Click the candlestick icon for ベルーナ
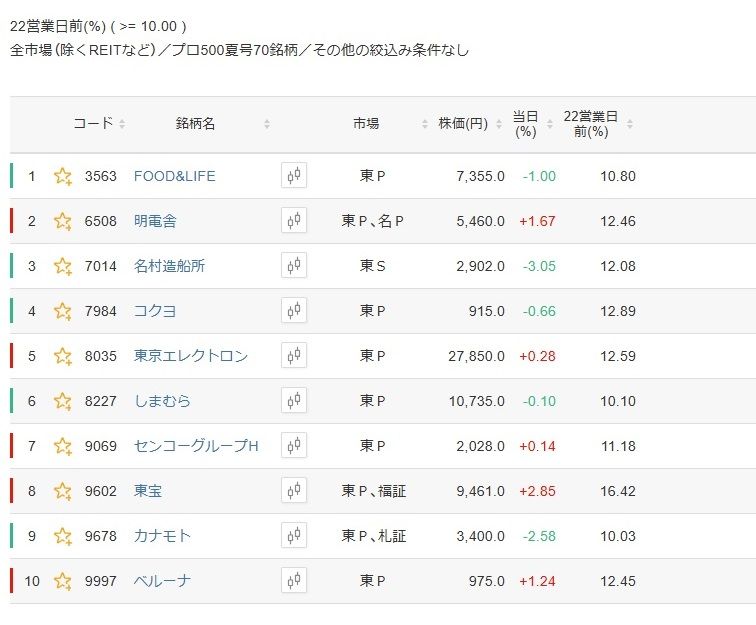The width and height of the screenshot is (756, 625). click(294, 580)
